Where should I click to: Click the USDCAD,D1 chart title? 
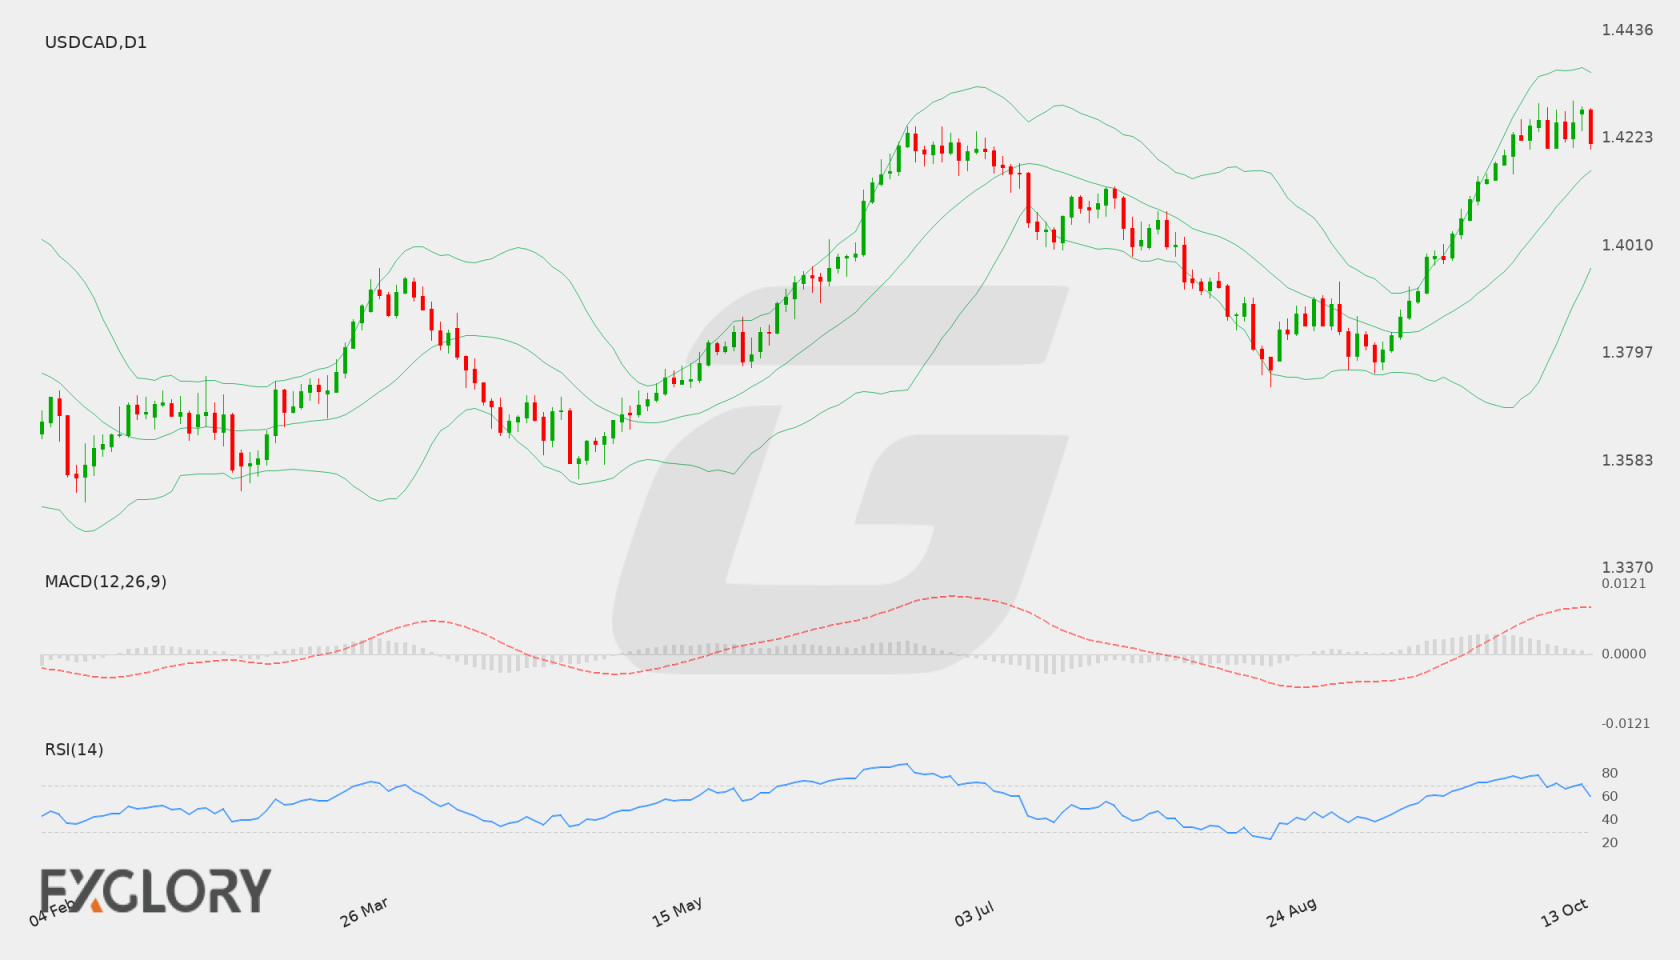pyautogui.click(x=96, y=42)
